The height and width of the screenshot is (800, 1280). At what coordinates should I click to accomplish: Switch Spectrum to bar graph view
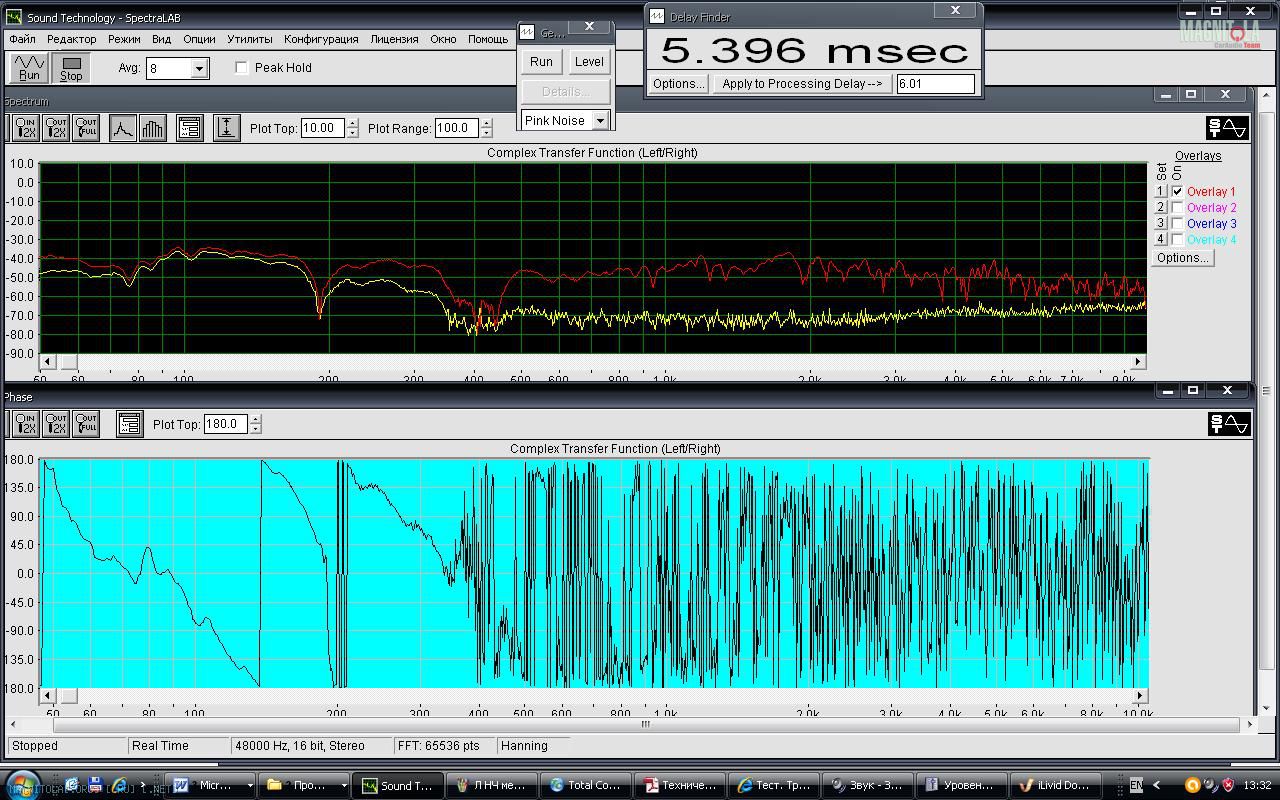click(x=153, y=128)
